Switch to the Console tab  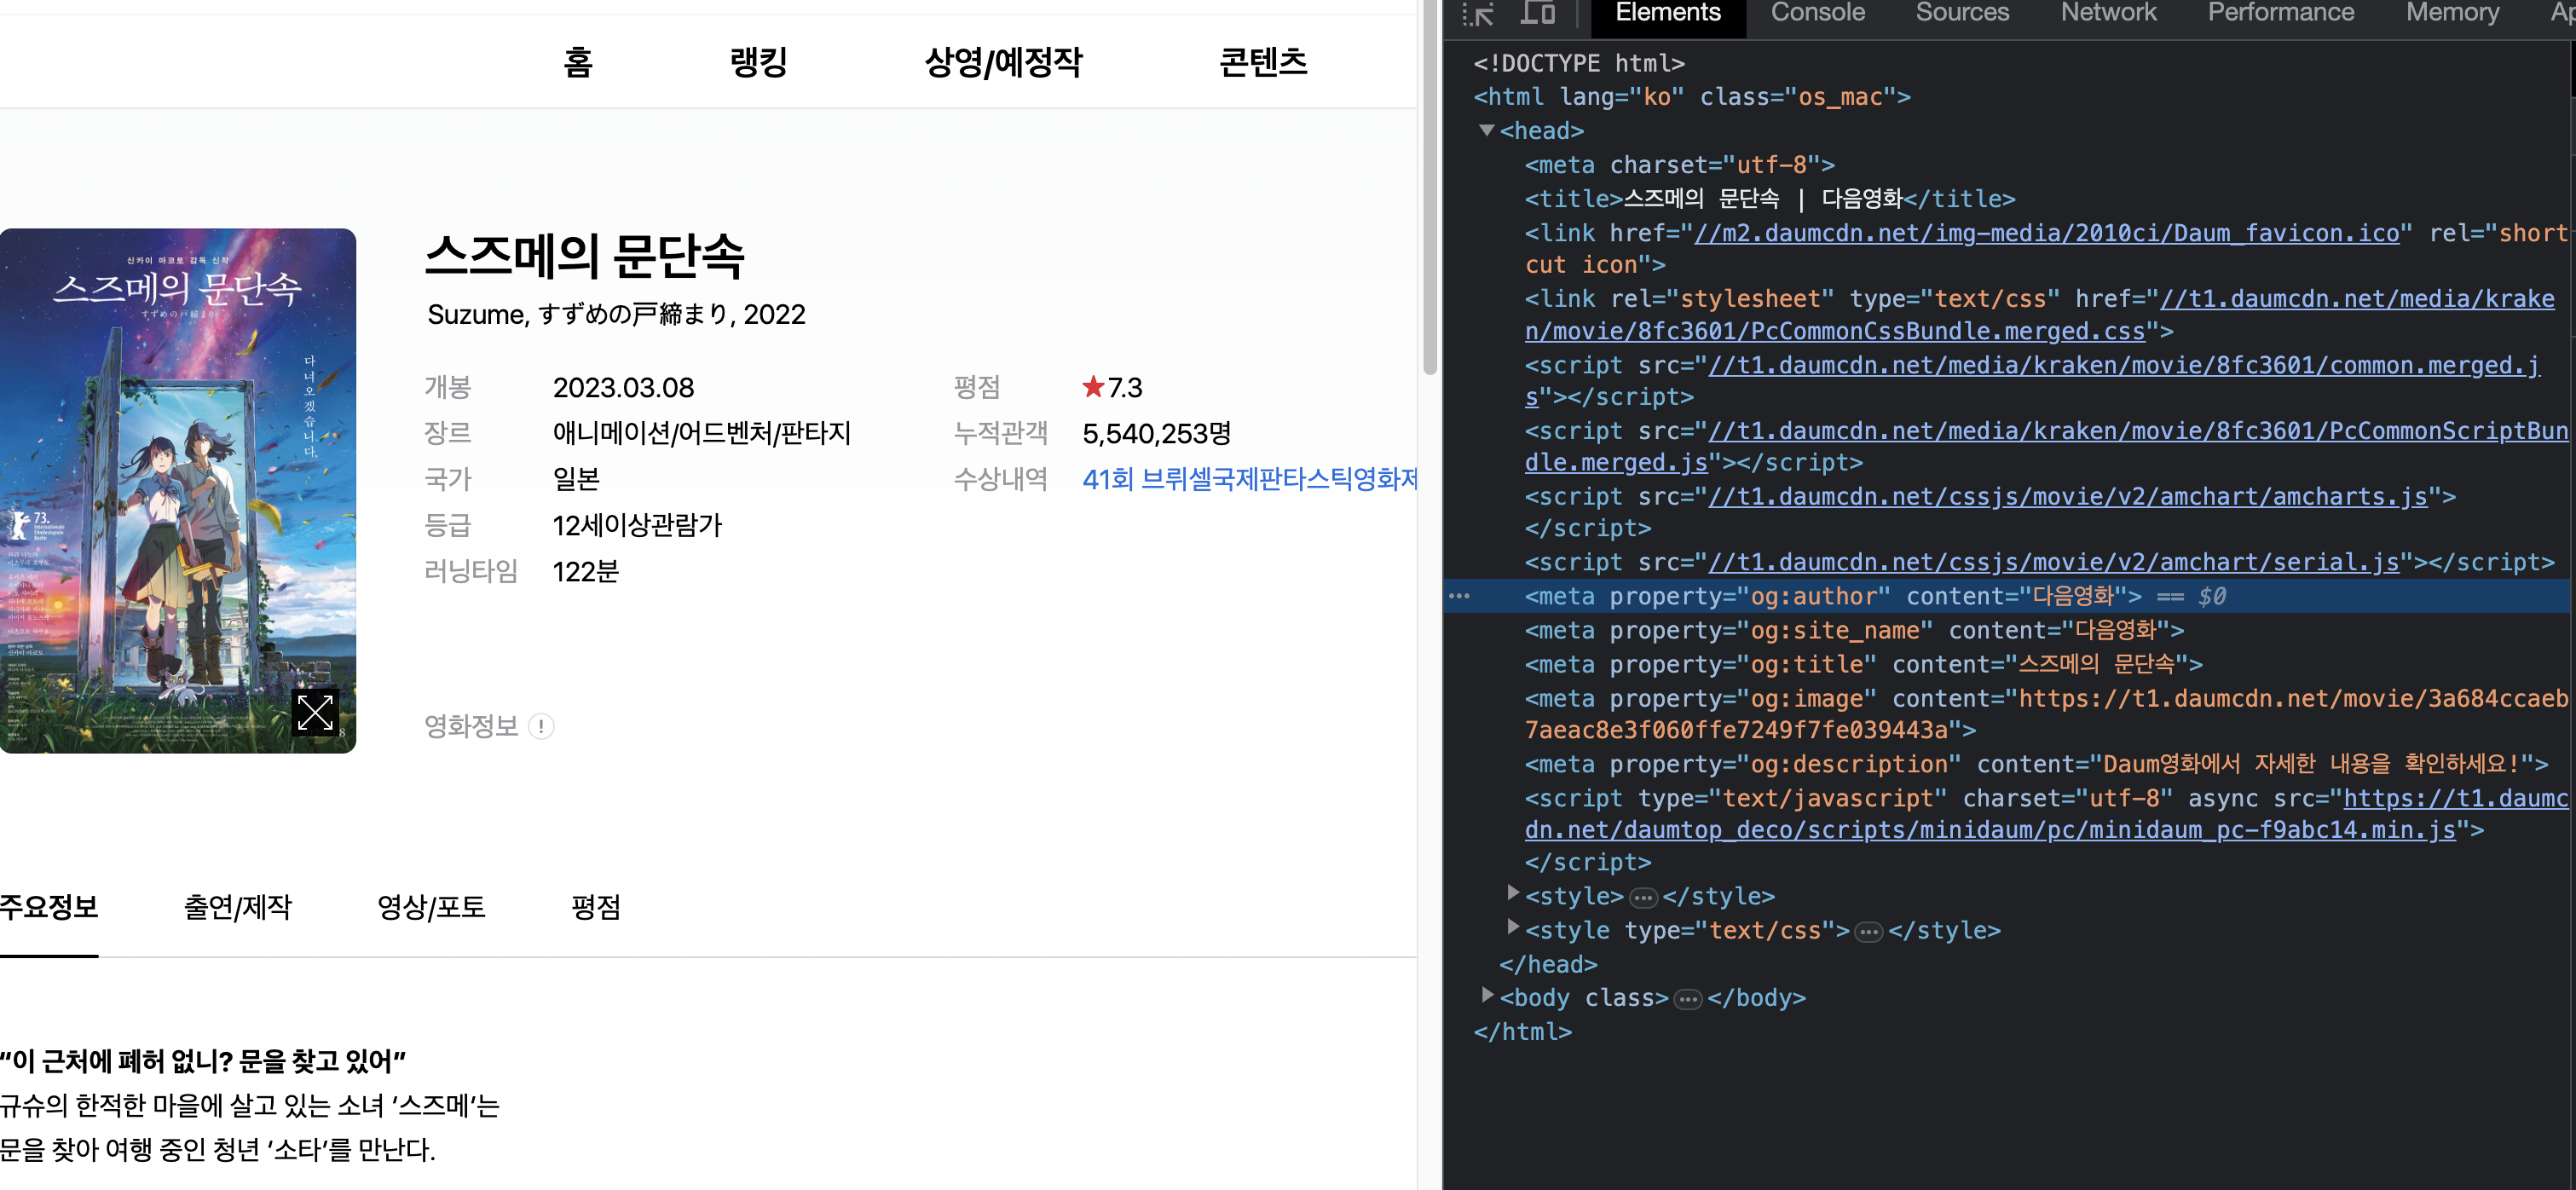pos(1817,13)
